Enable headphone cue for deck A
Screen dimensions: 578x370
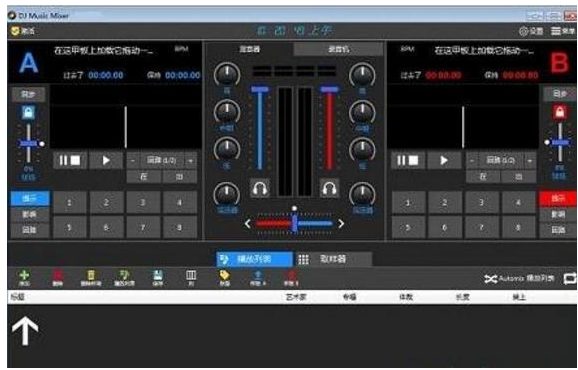pyautogui.click(x=260, y=188)
